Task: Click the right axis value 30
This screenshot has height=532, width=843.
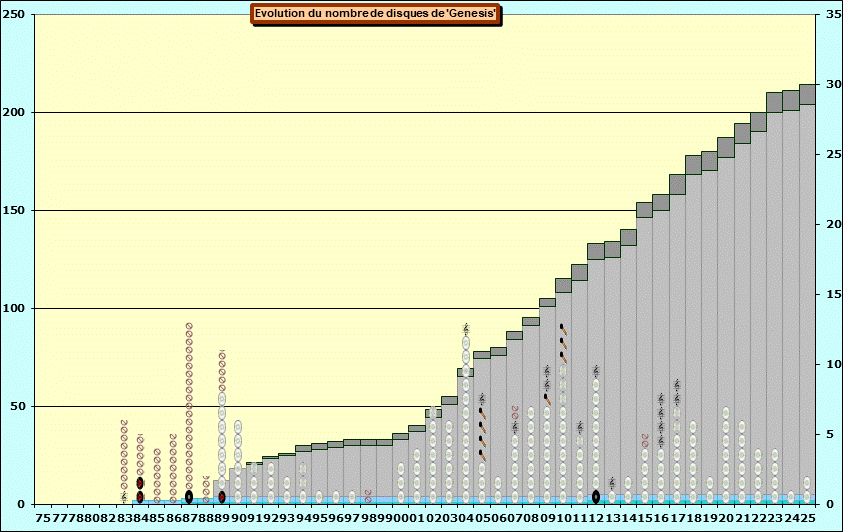Action: 834,84
